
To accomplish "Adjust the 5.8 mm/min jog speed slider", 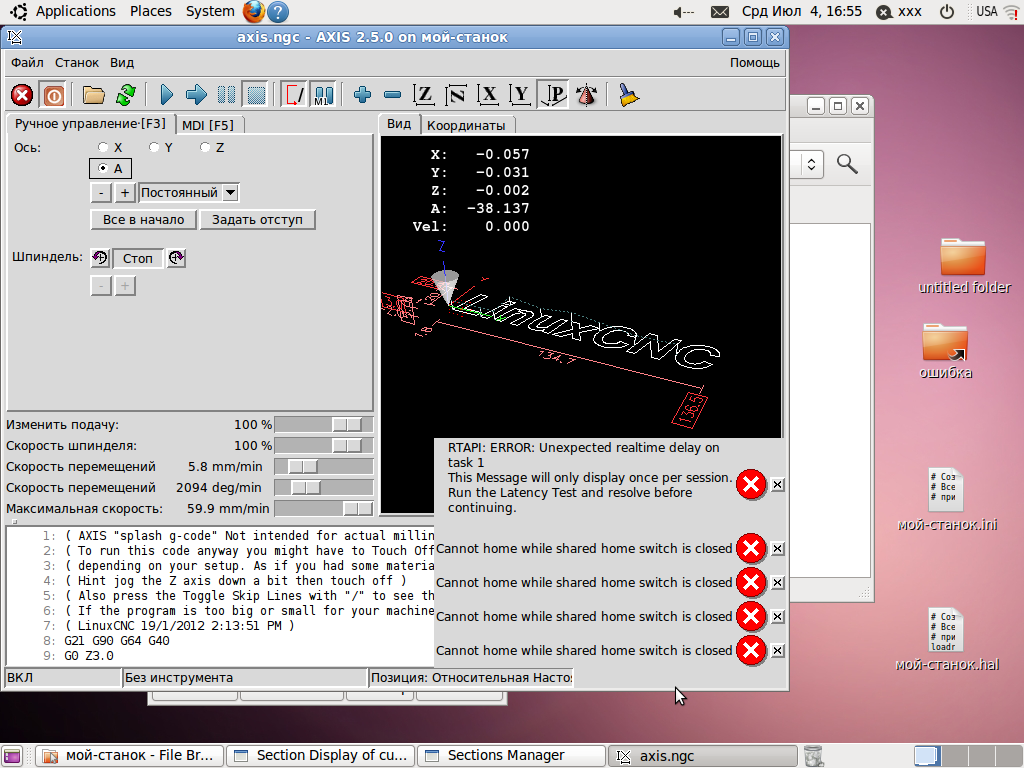I will point(323,466).
